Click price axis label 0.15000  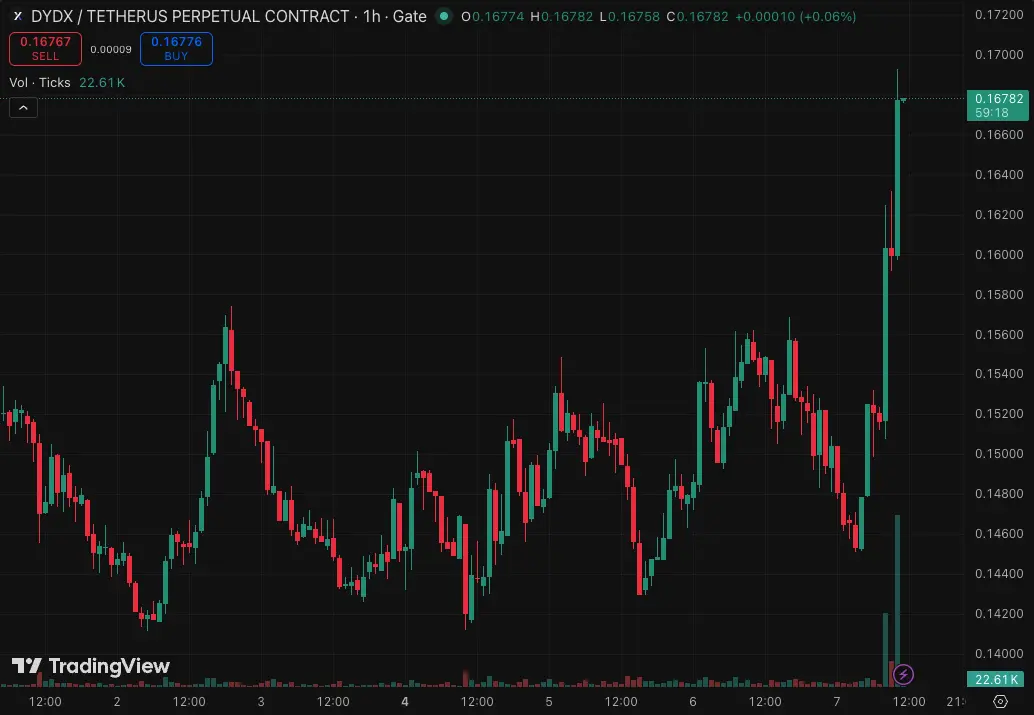pos(999,454)
